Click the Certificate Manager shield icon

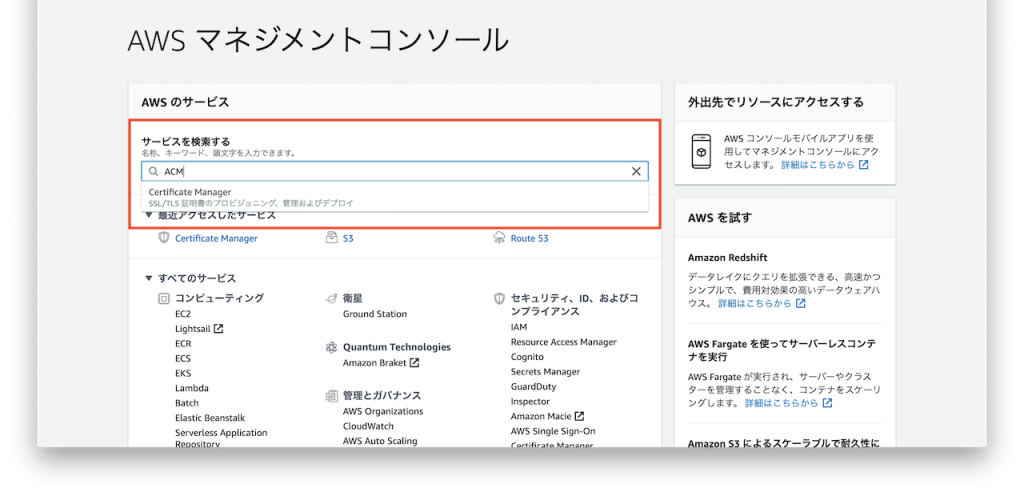(164, 238)
